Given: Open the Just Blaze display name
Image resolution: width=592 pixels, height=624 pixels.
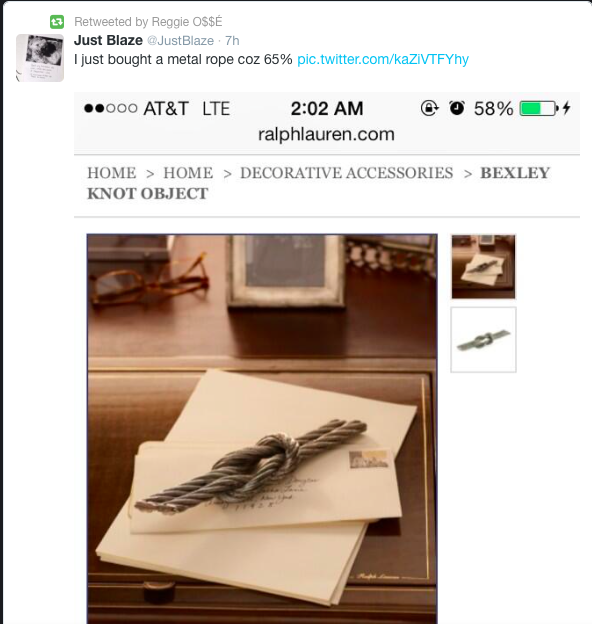Looking at the screenshot, I should pos(108,40).
